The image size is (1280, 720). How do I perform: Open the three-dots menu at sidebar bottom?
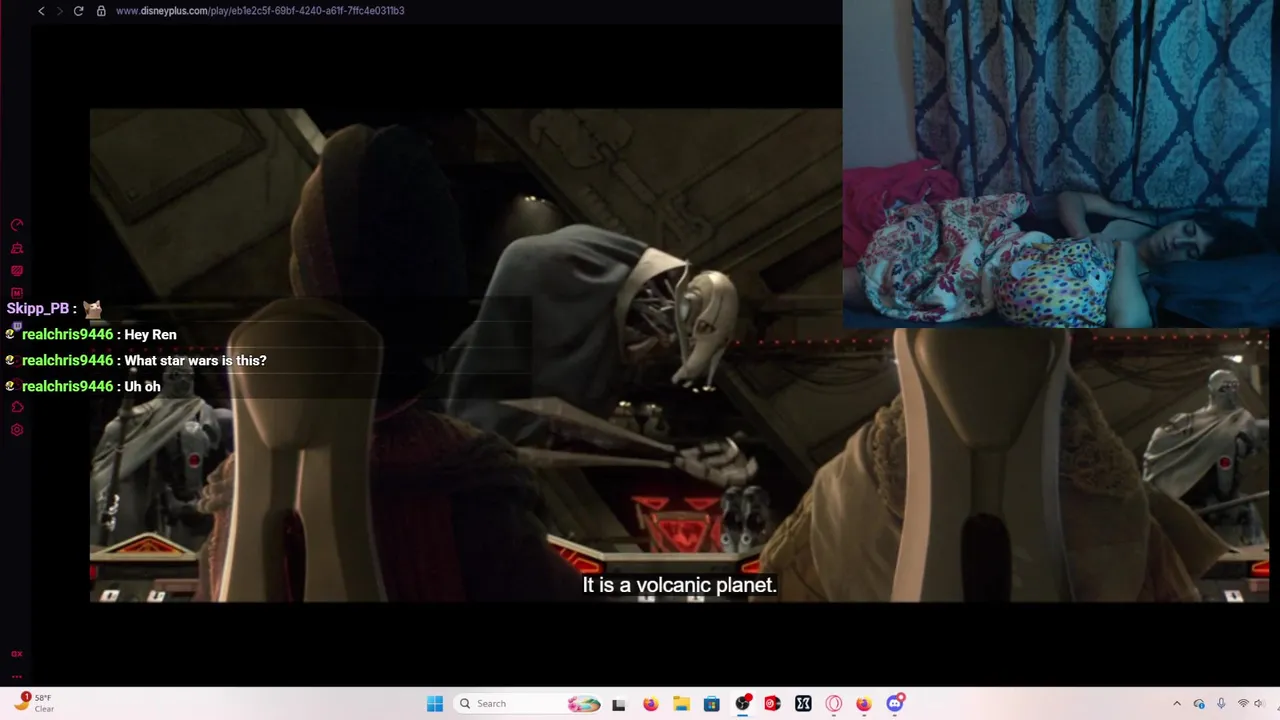(x=16, y=676)
